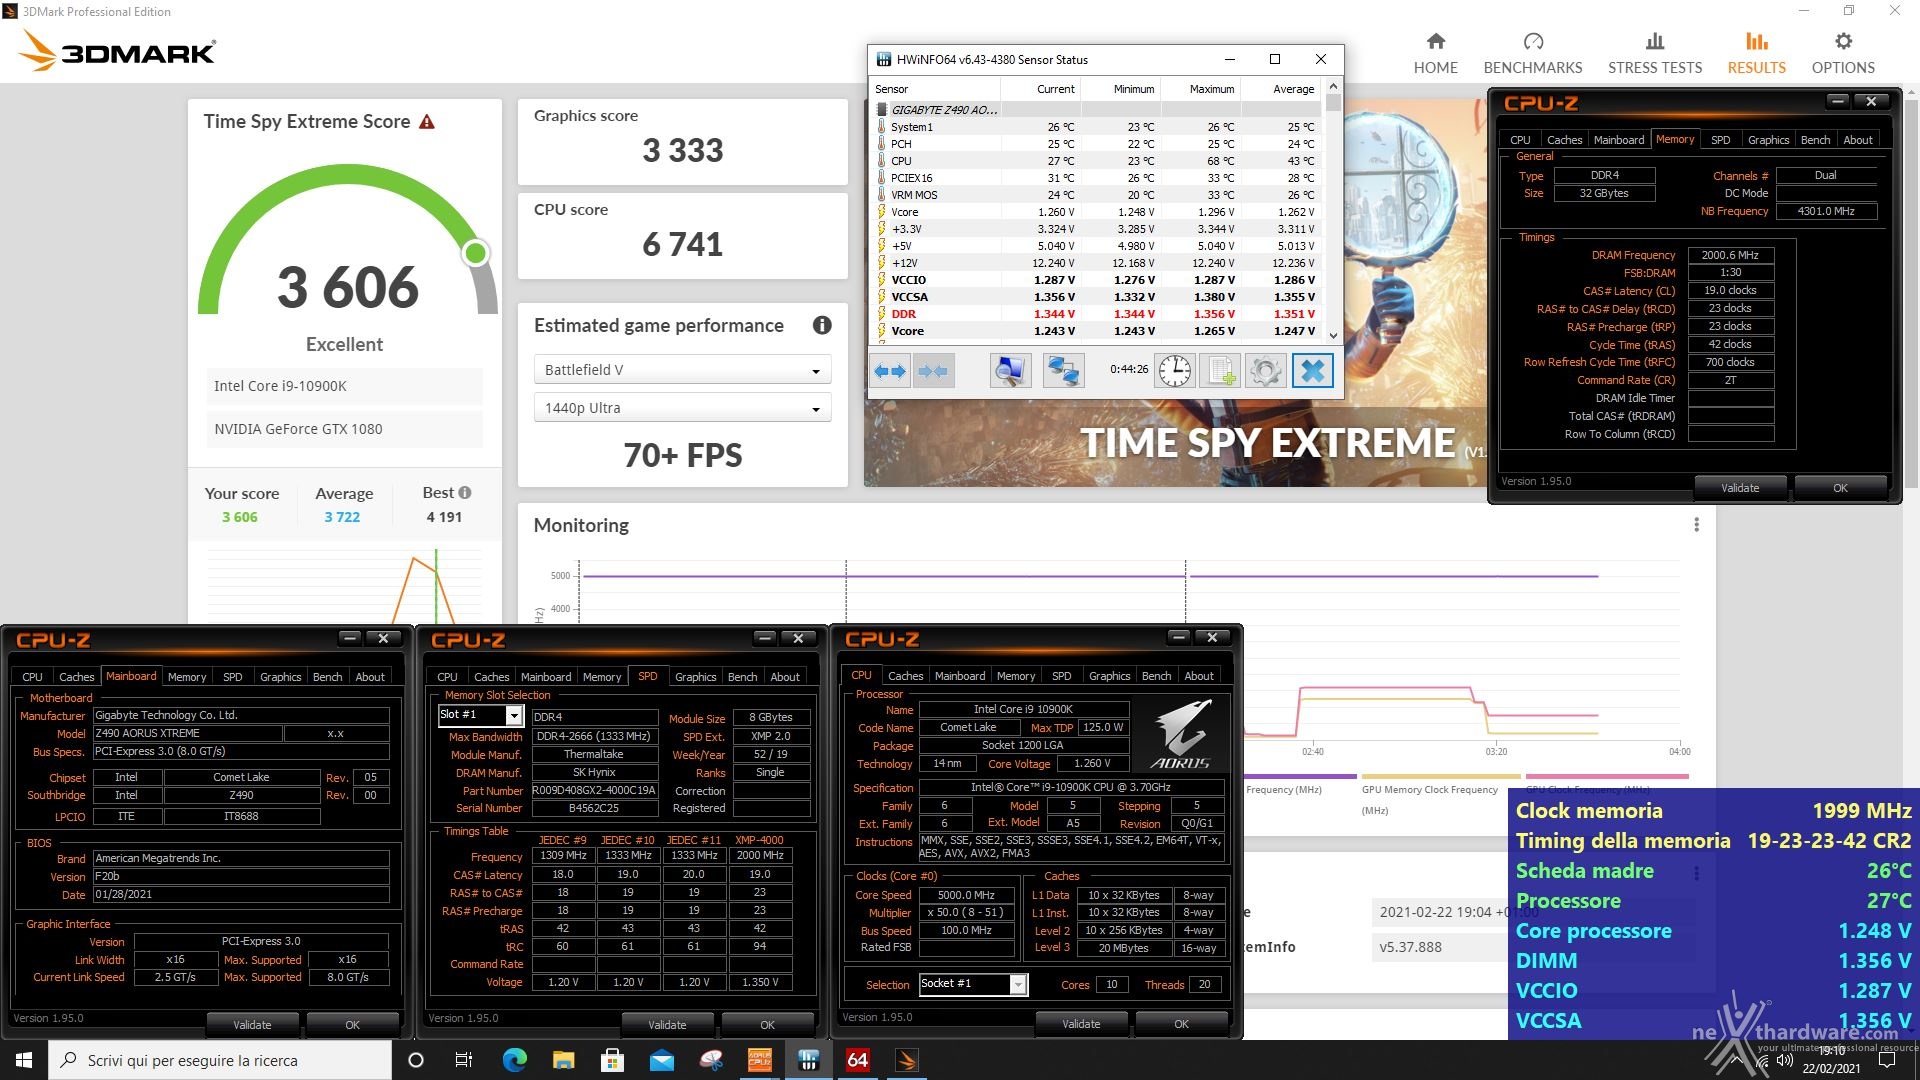Open HWiNFO sensor settings gear
Image resolution: width=1920 pixels, height=1080 pixels.
coord(1265,371)
